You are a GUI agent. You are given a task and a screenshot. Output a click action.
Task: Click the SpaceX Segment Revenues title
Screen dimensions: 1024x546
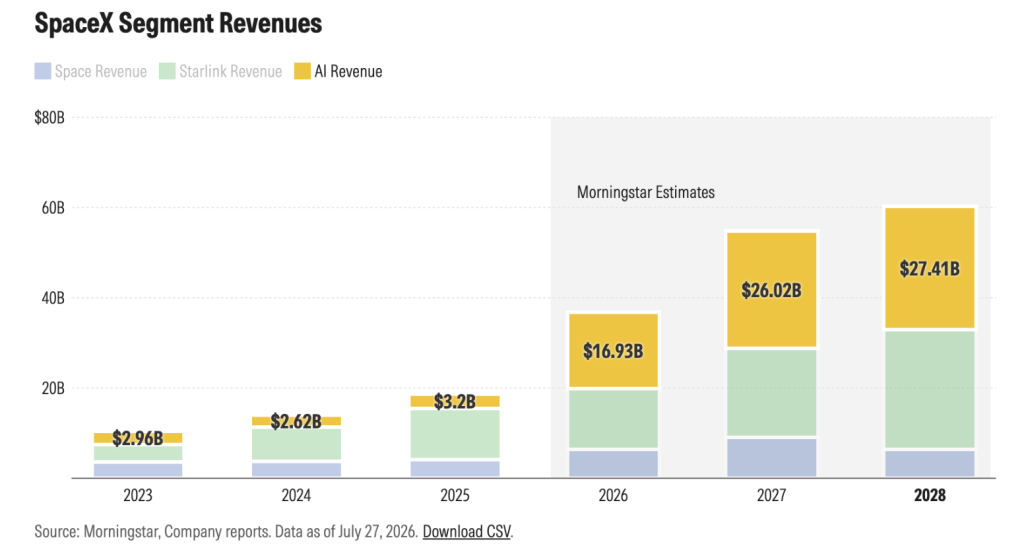pos(178,24)
